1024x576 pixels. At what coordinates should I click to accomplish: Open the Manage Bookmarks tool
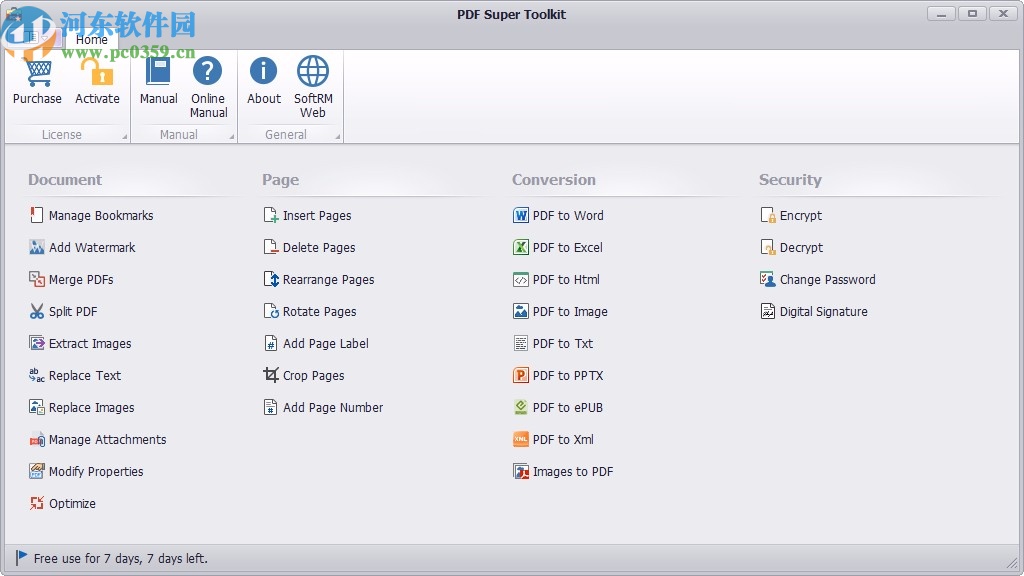(x=99, y=215)
